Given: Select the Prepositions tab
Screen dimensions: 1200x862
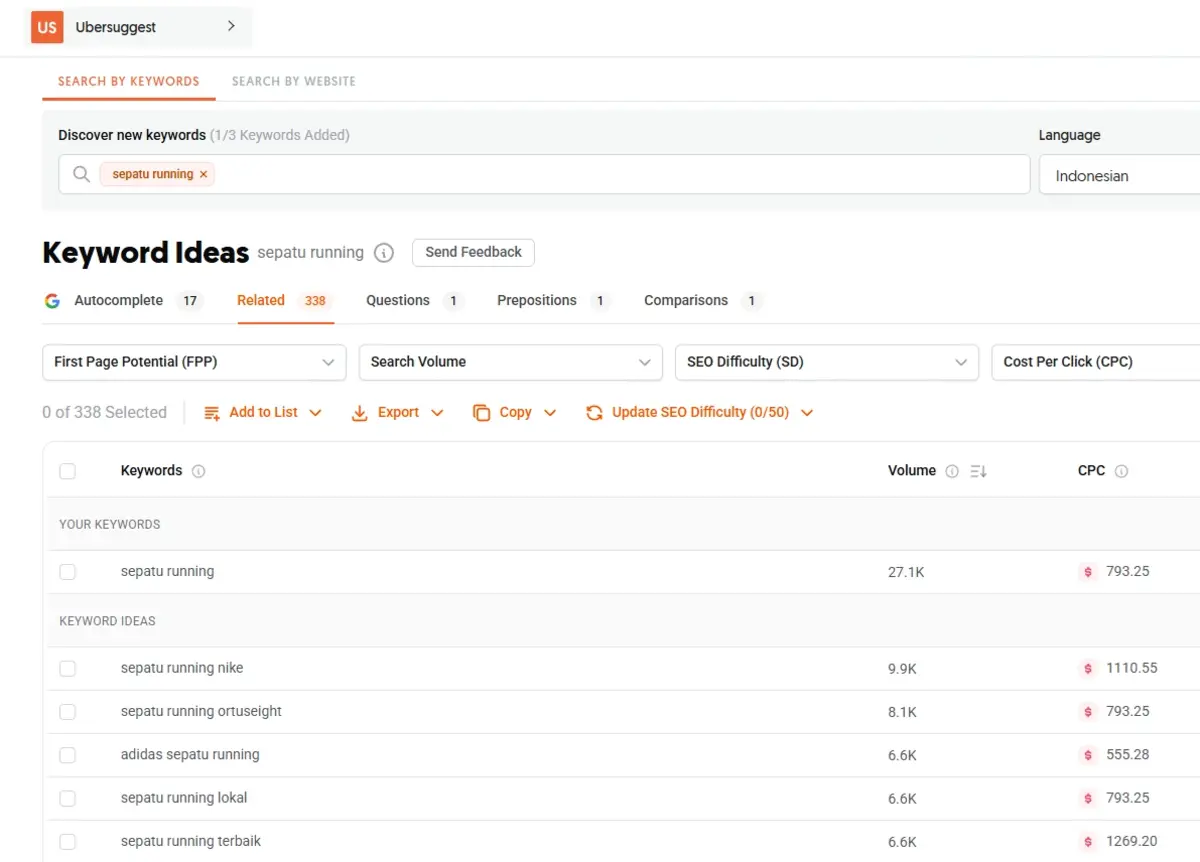Looking at the screenshot, I should click(554, 301).
